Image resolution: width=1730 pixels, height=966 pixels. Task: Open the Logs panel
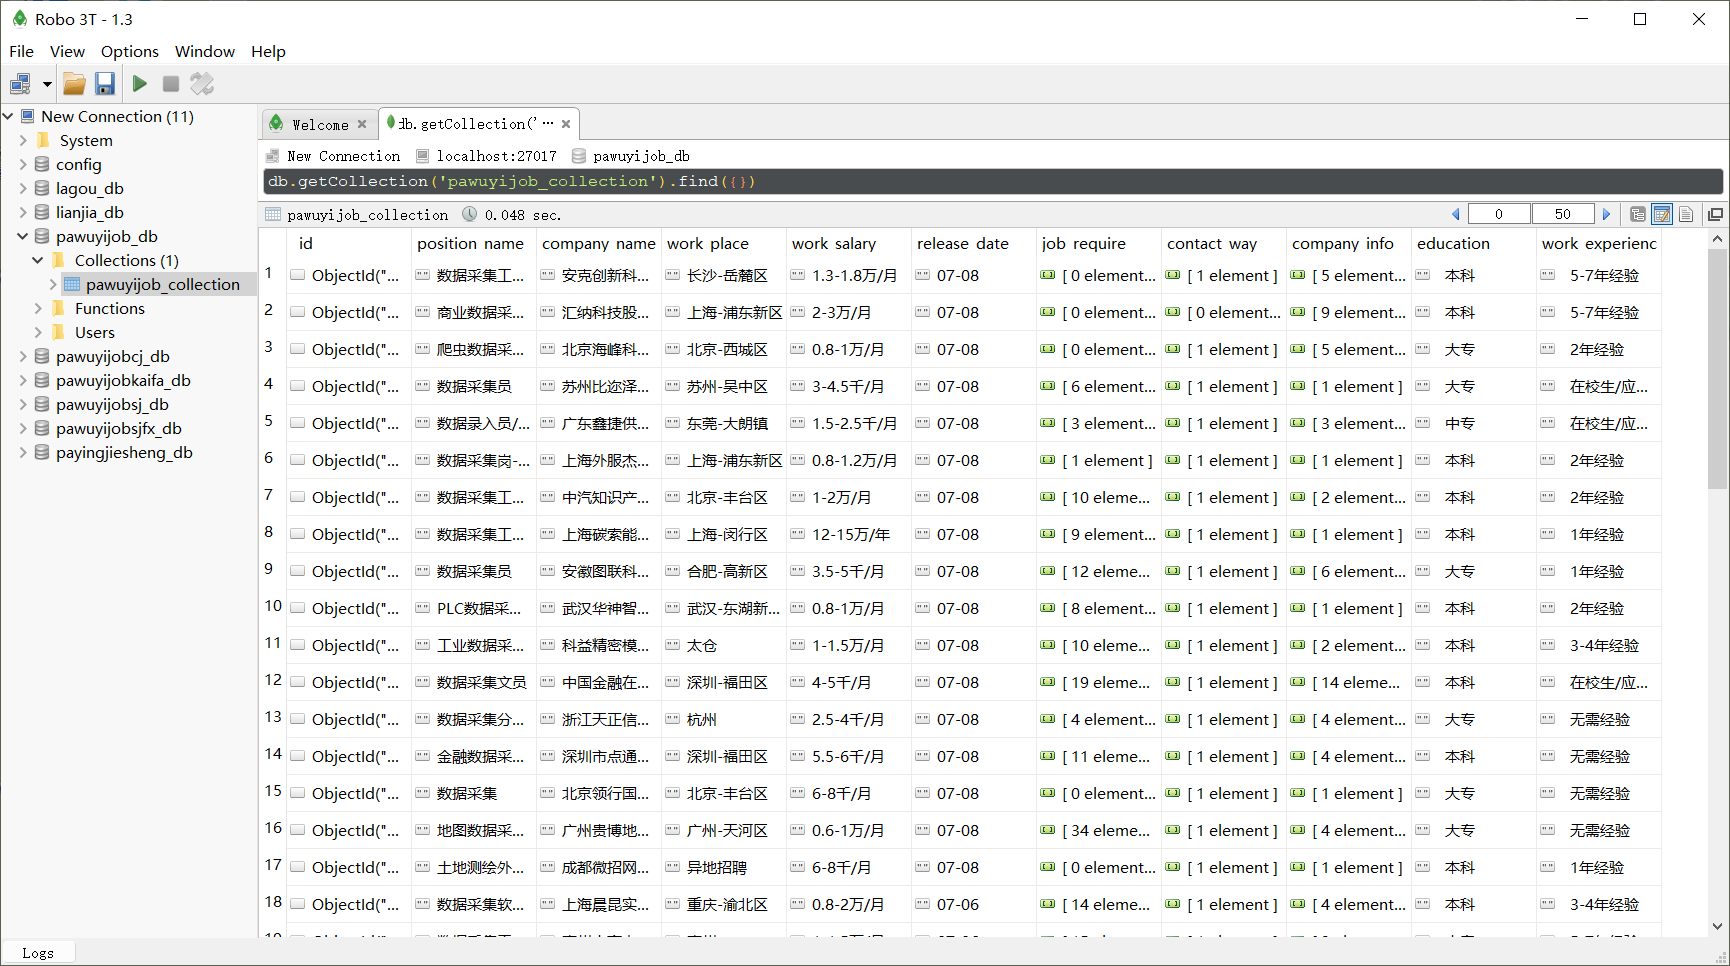[38, 953]
